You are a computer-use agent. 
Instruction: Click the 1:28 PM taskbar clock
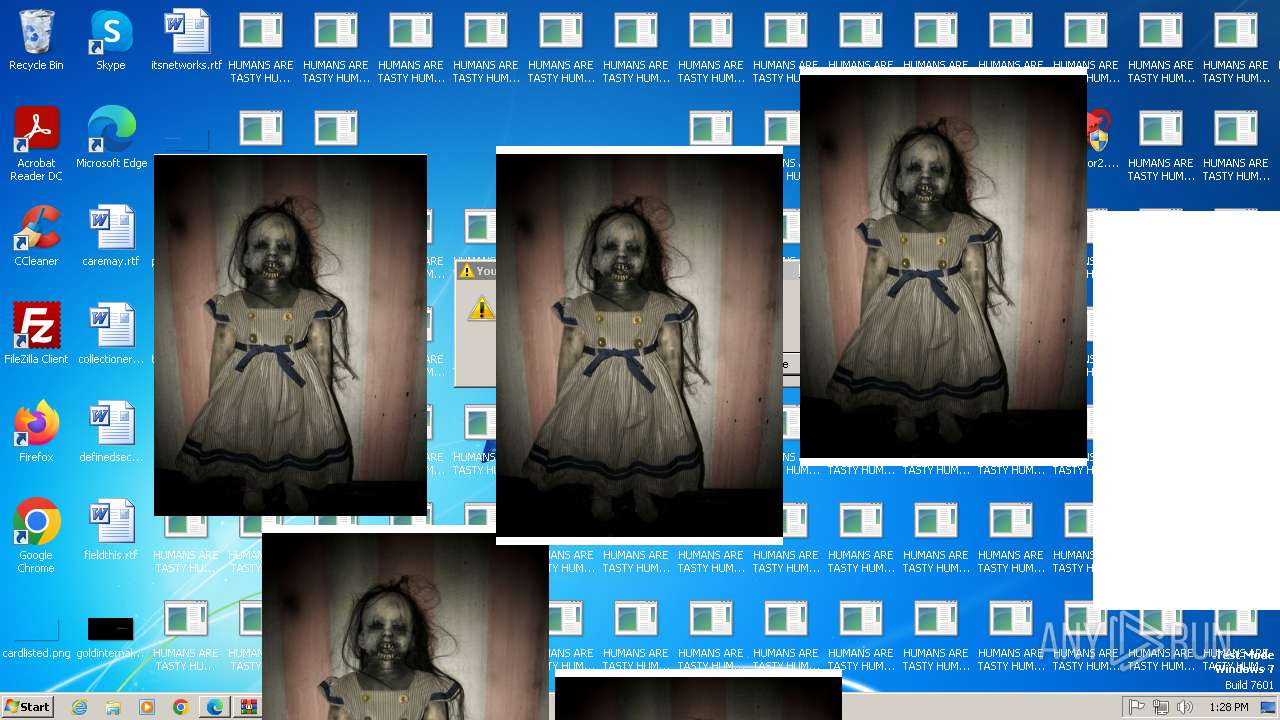point(1228,707)
